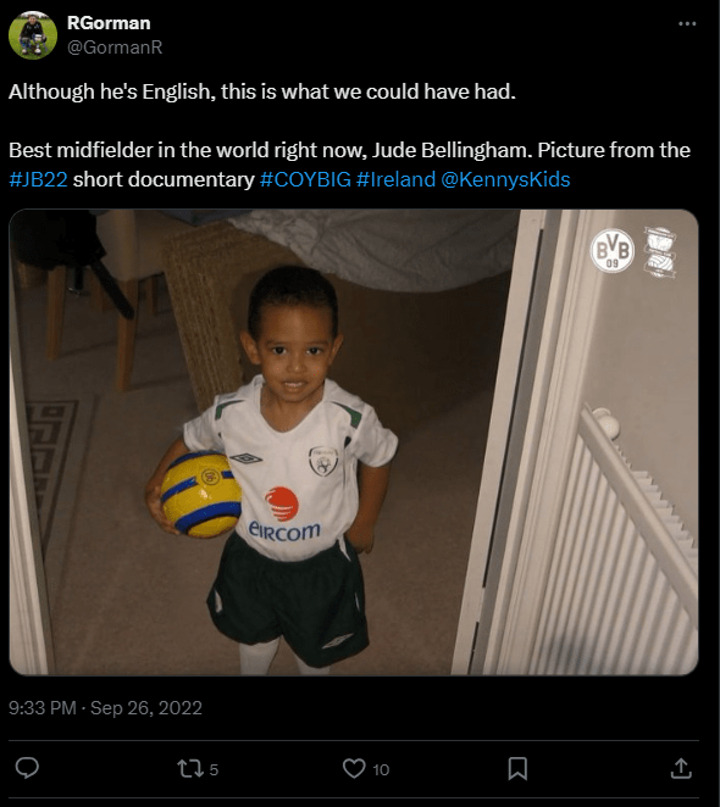The height and width of the screenshot is (807, 720).
Task: Click the RGorman display name
Action: [108, 22]
